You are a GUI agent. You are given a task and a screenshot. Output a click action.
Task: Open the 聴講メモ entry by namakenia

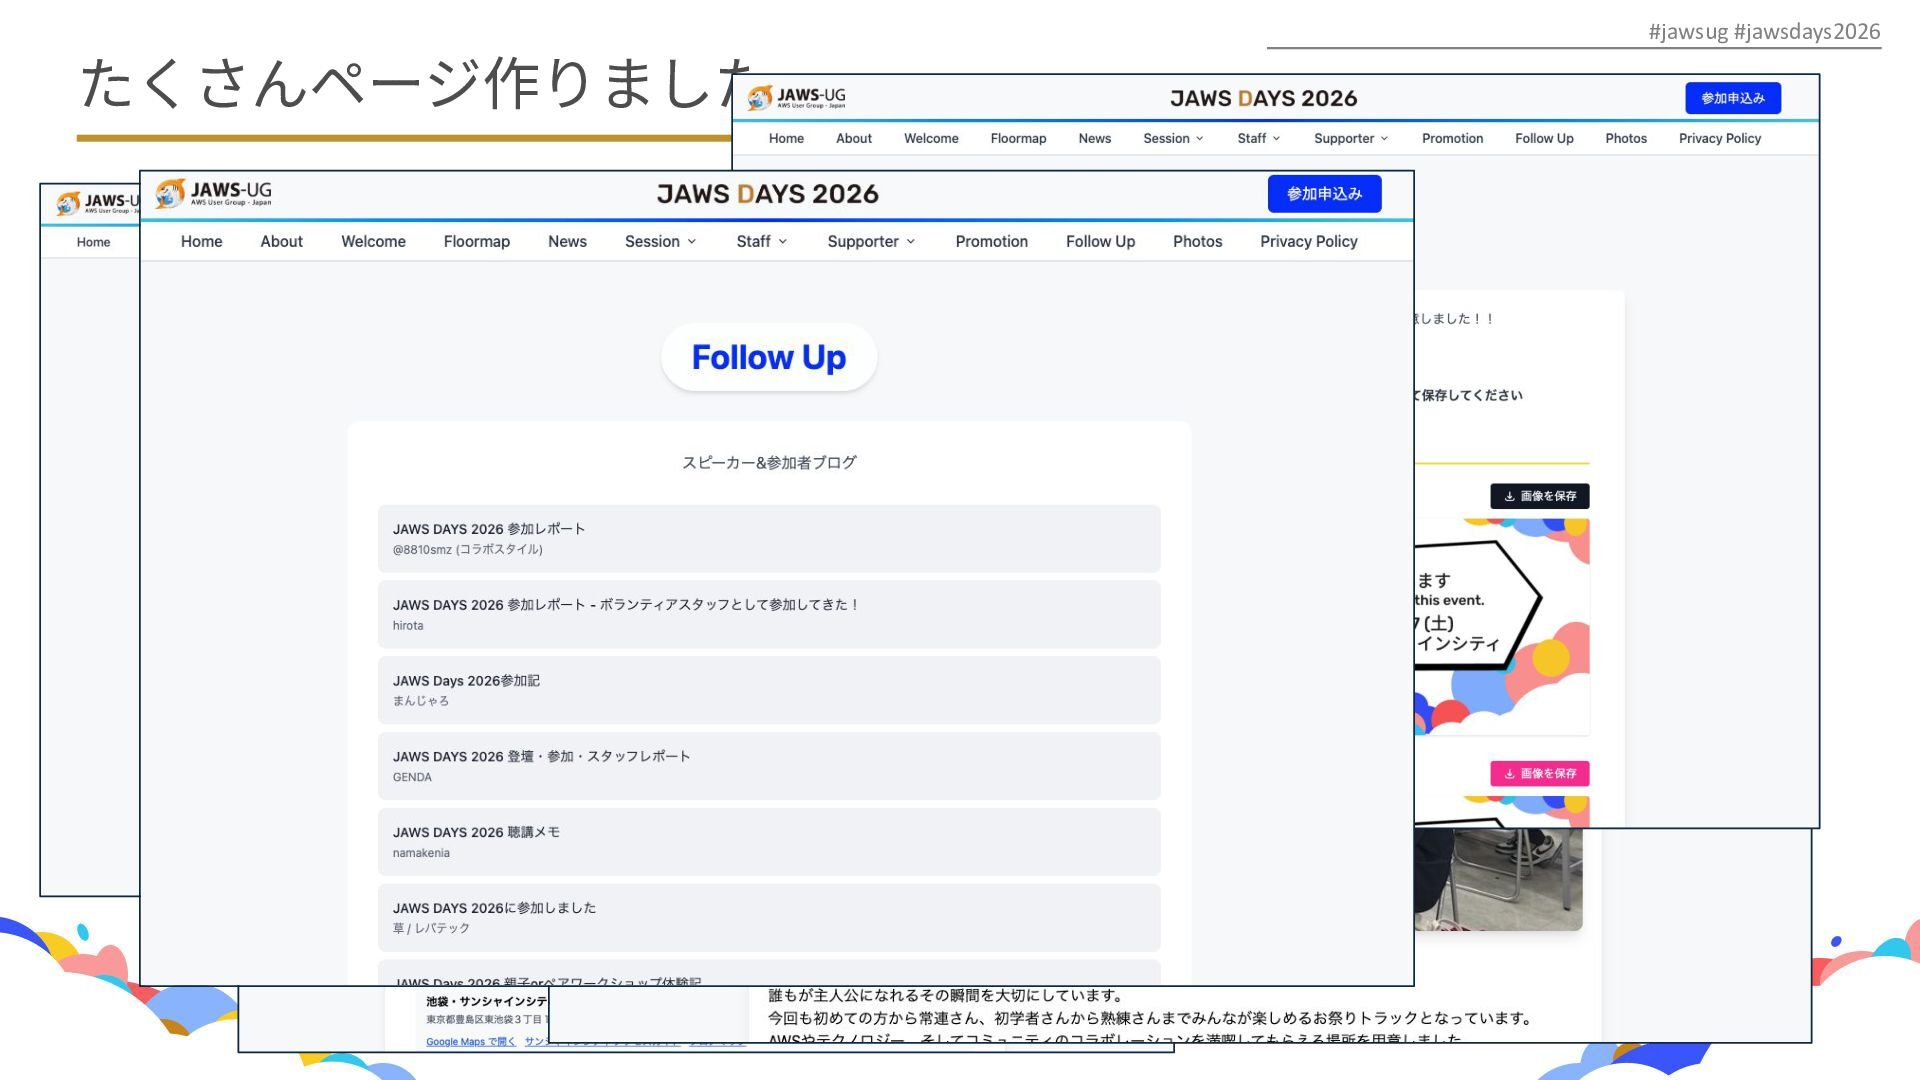769,842
